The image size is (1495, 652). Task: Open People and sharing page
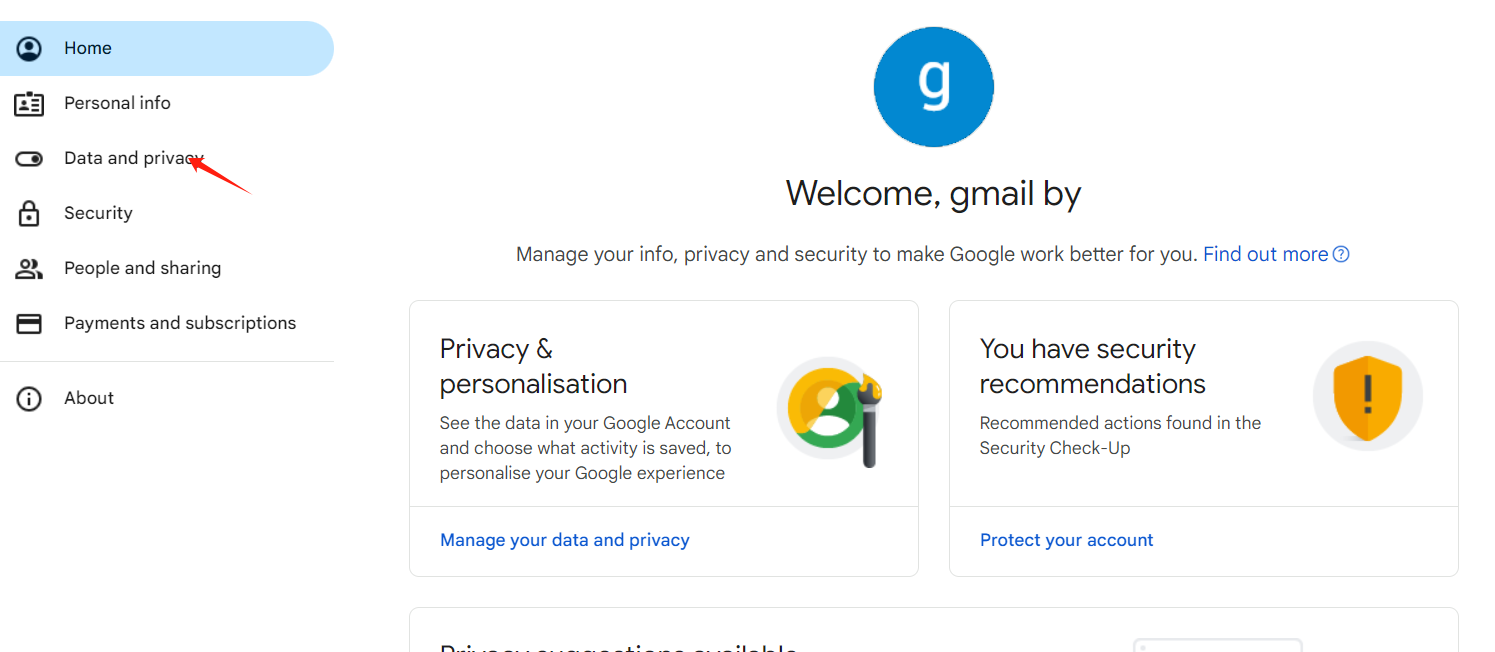[x=142, y=268]
